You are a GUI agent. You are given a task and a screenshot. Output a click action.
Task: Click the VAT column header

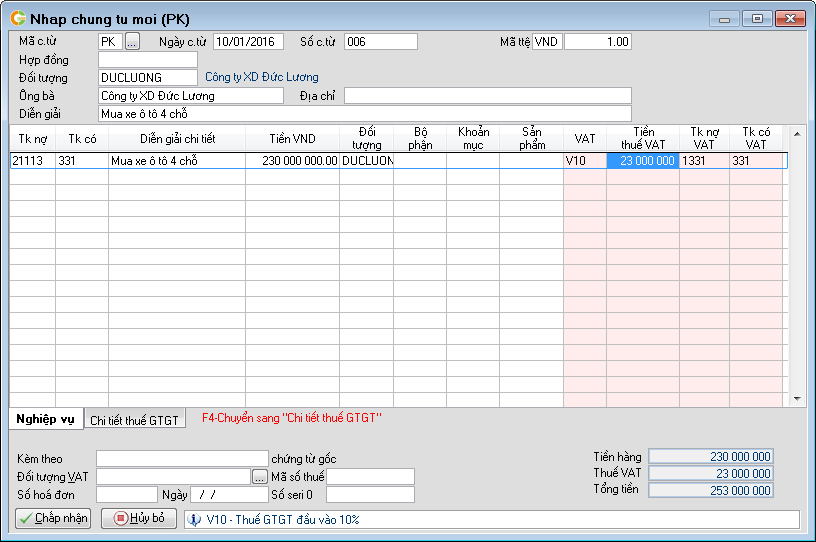pos(585,138)
